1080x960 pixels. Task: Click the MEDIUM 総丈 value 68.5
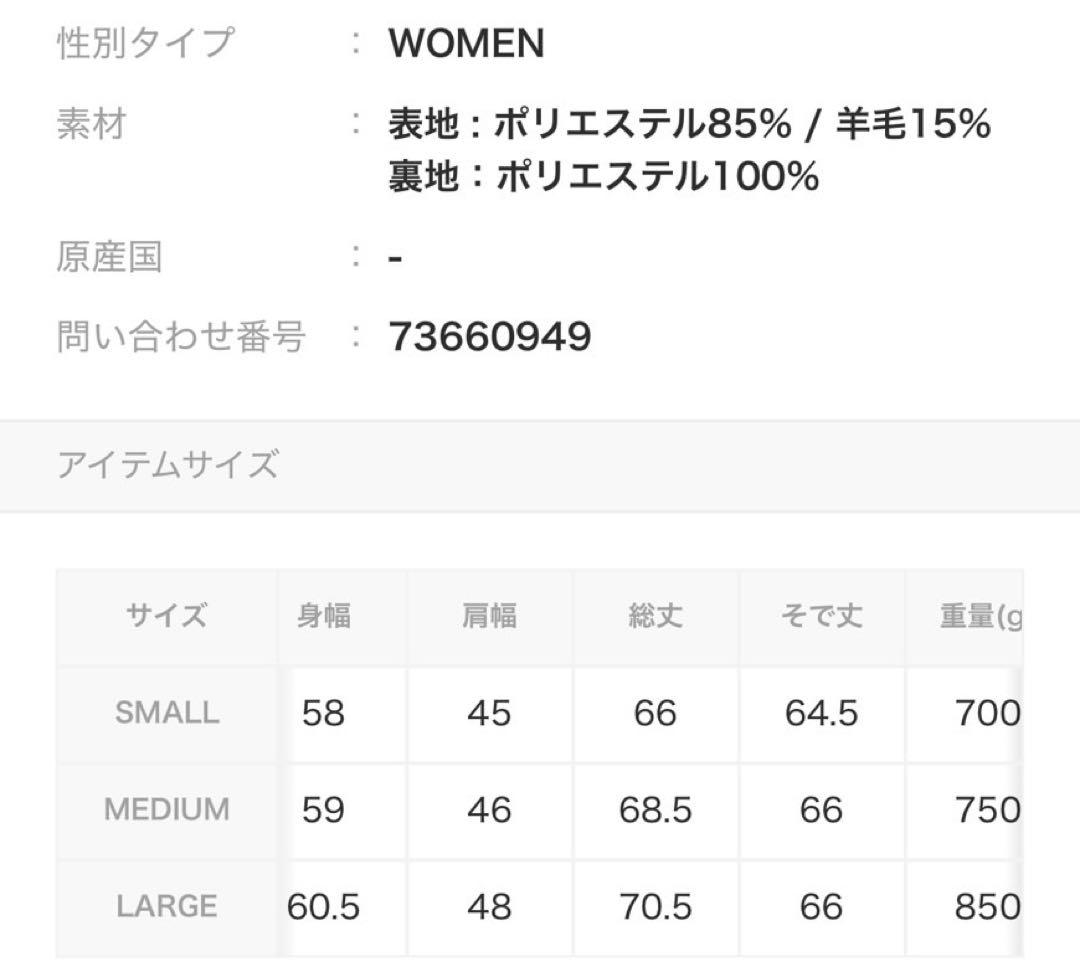(655, 809)
